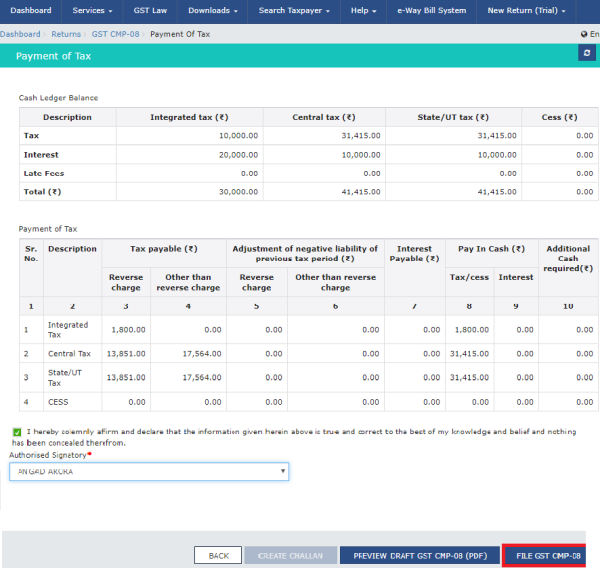This screenshot has height=568, width=600.
Task: Click the Dashboard breadcrumb link
Action: 20,34
